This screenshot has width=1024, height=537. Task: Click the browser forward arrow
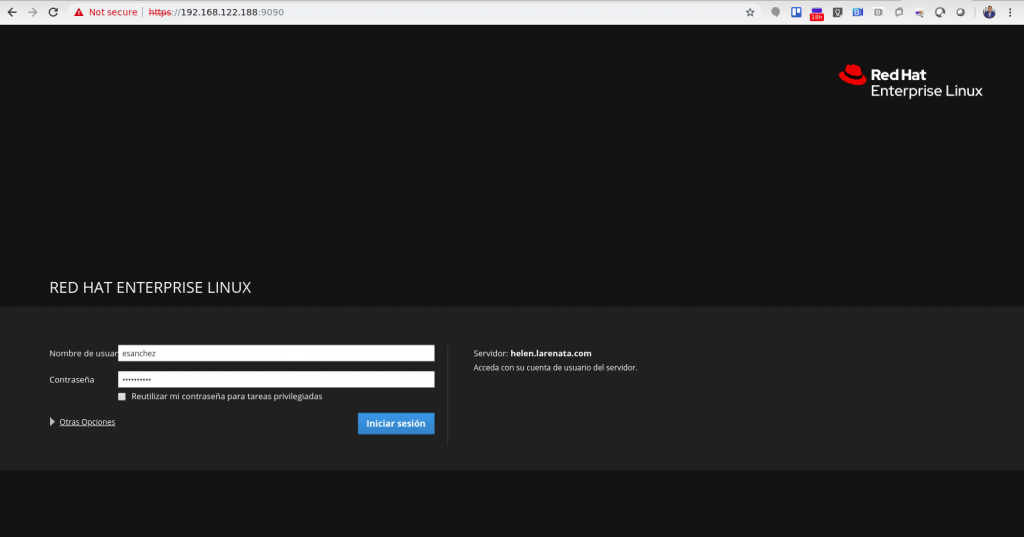coord(33,12)
